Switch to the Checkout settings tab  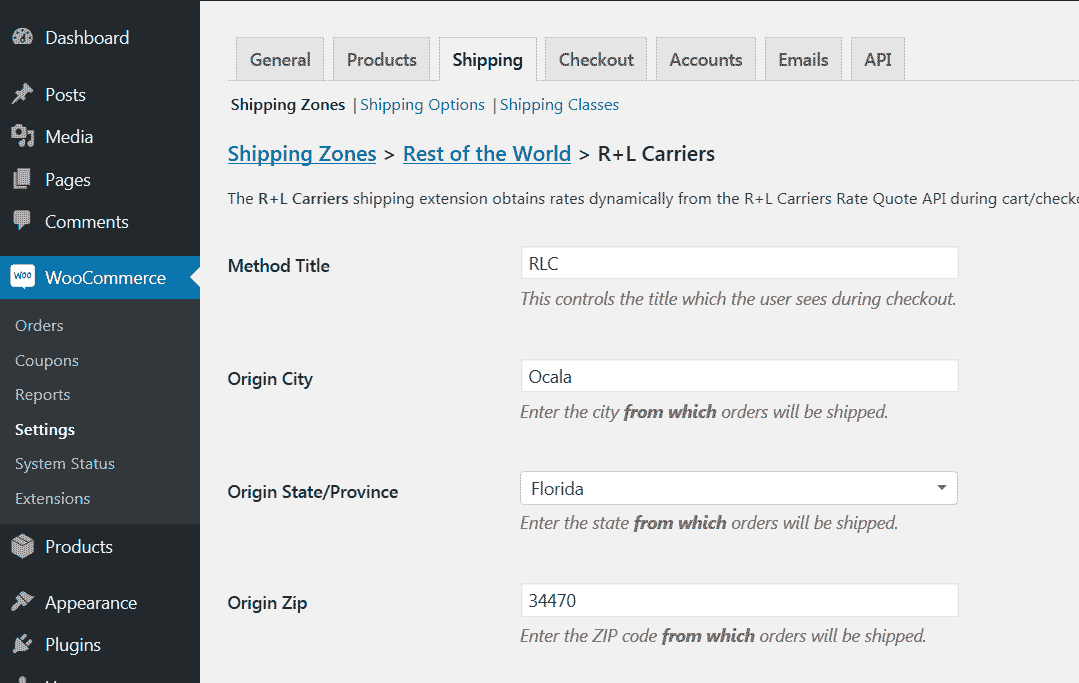596,59
